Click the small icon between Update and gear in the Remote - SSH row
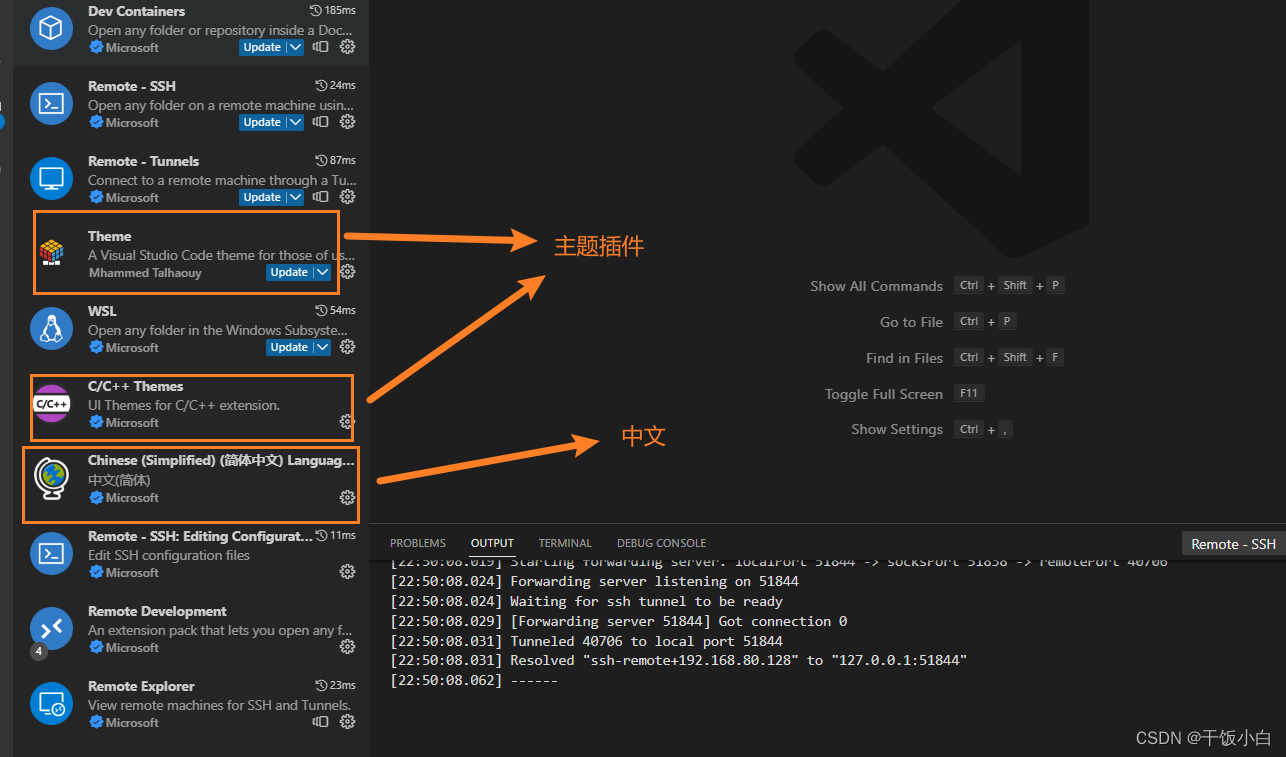Screen dimensions: 1286x757 coord(320,122)
